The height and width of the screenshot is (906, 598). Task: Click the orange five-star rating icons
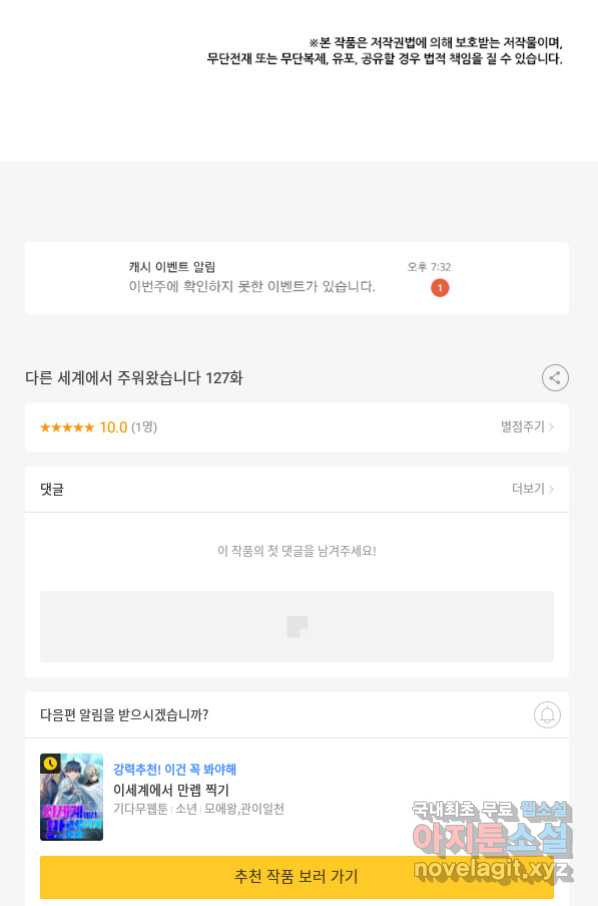click(x=66, y=428)
